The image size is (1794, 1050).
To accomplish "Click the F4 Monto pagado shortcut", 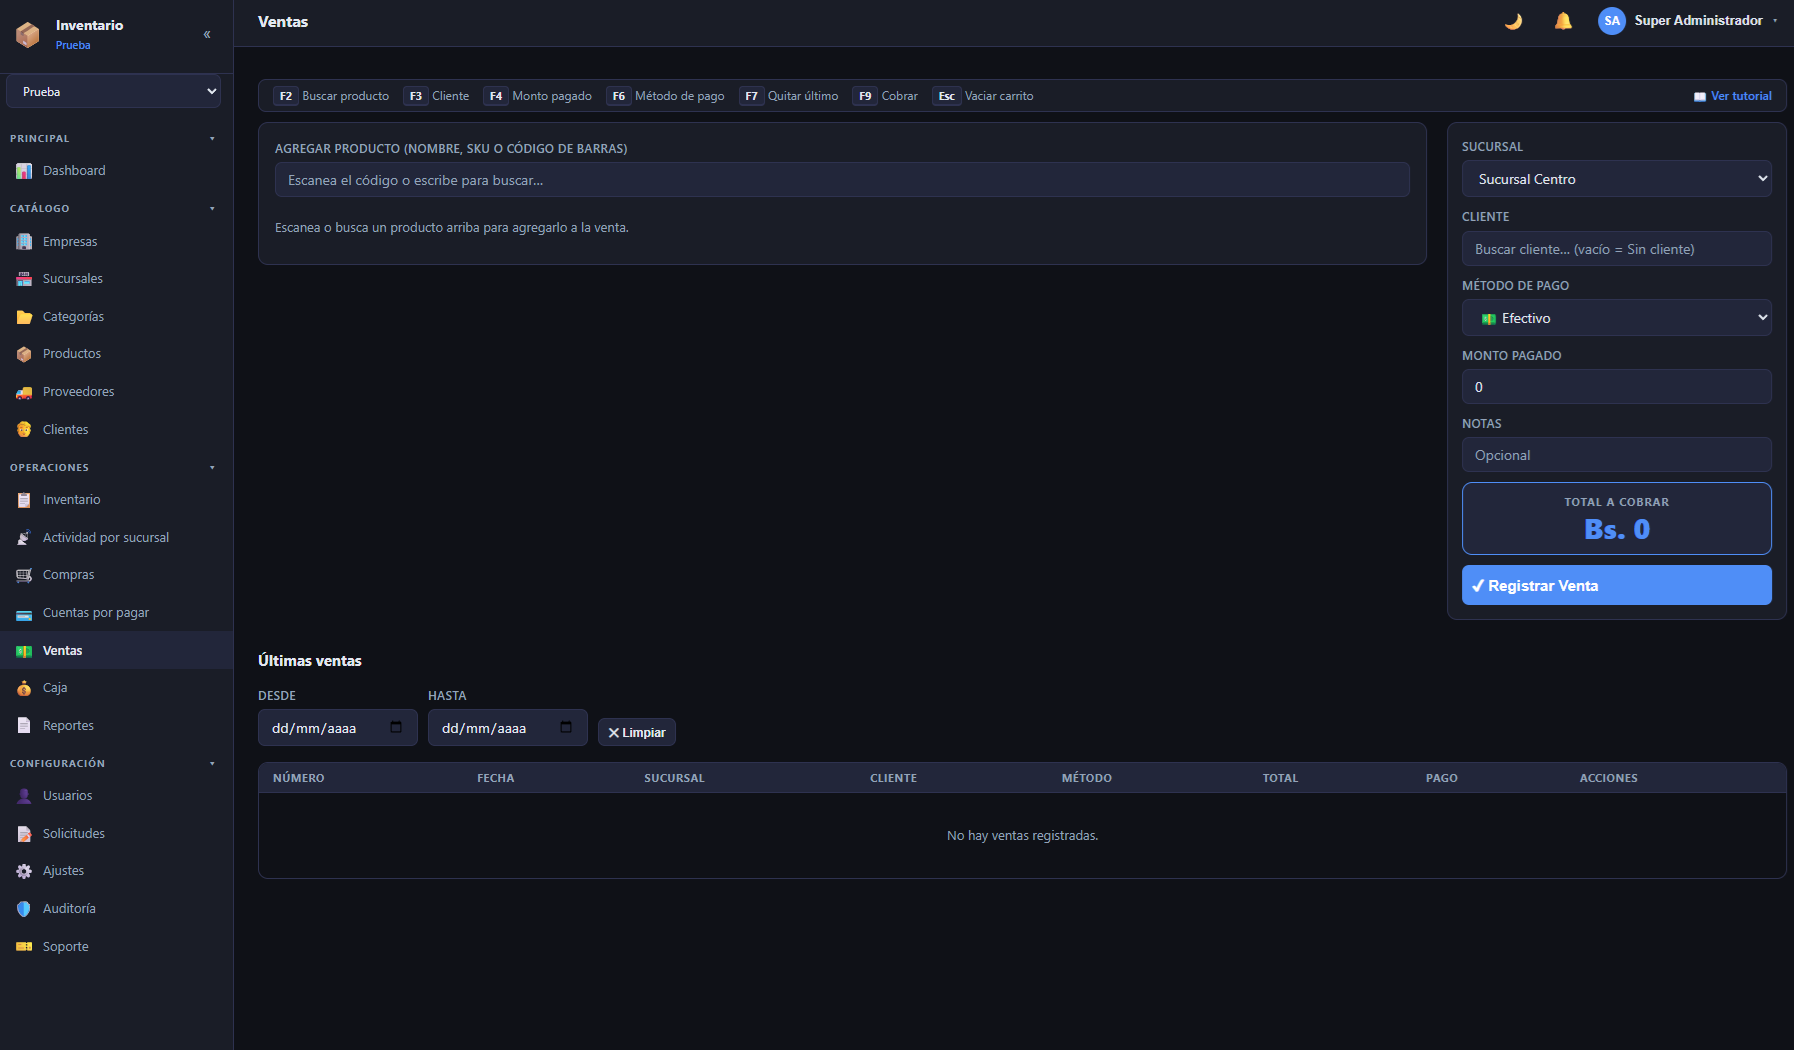I will coord(538,96).
